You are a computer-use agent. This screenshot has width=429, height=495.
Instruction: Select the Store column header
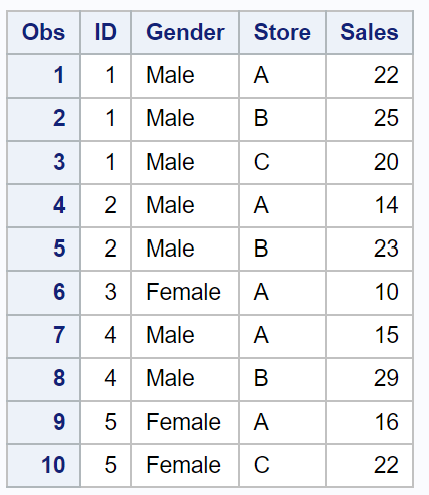click(x=282, y=32)
